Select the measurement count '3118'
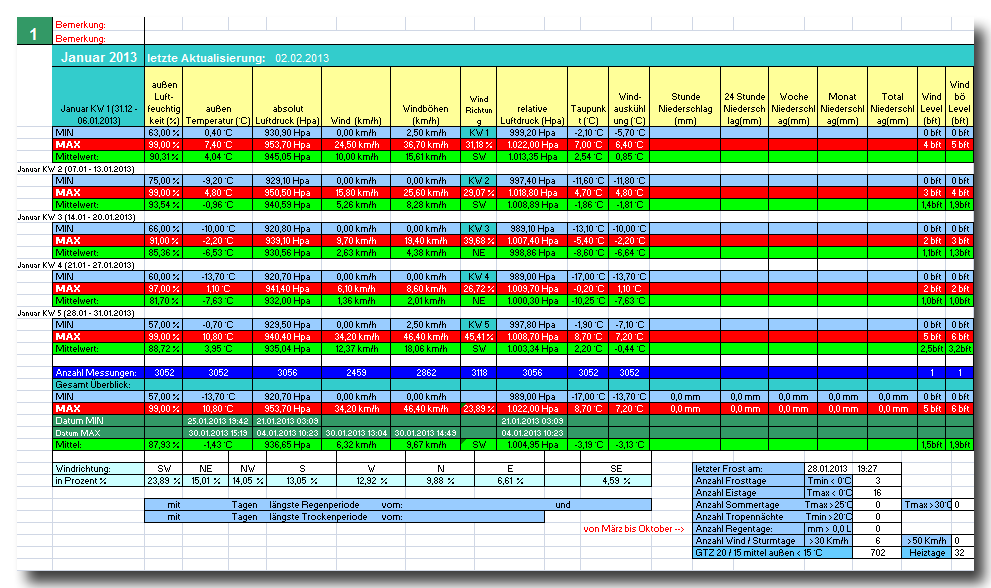 479,373
